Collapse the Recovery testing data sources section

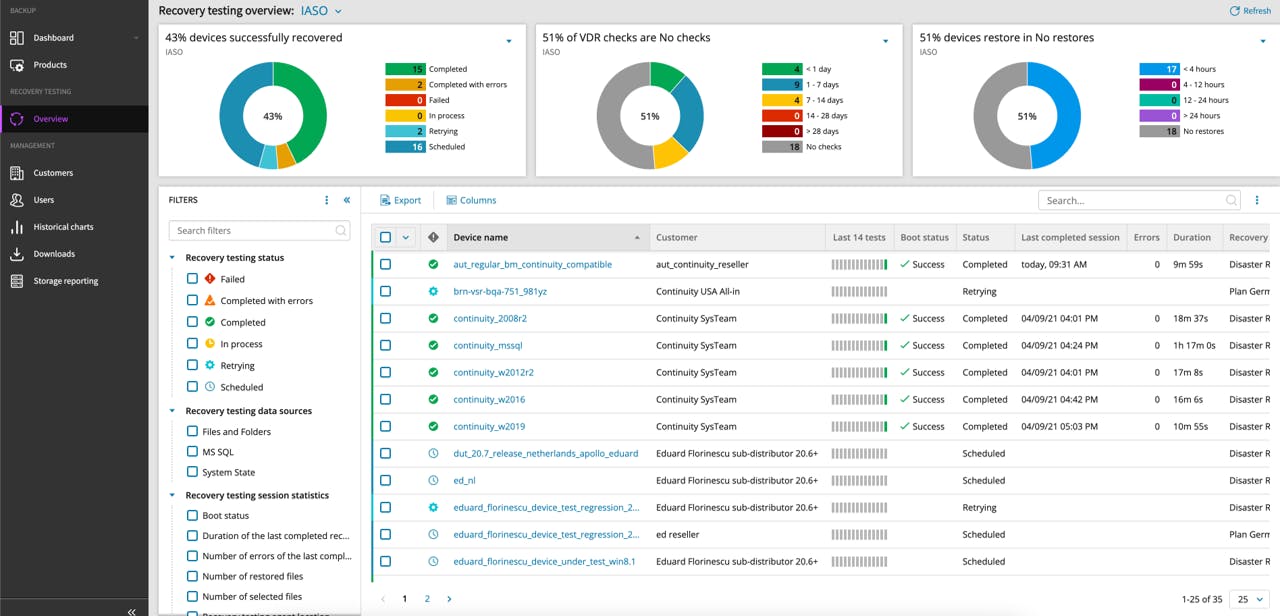tap(173, 411)
